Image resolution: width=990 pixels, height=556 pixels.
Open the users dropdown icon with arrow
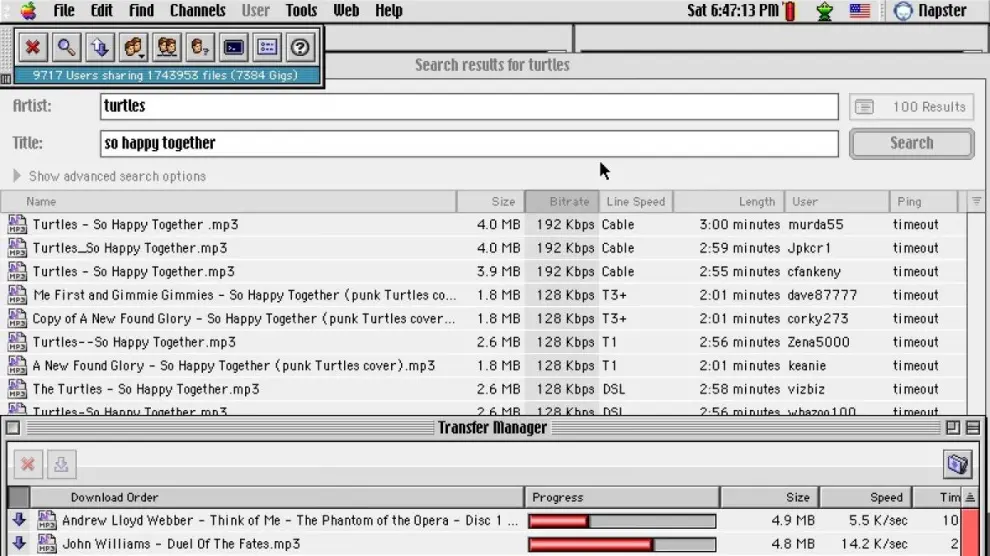133,47
